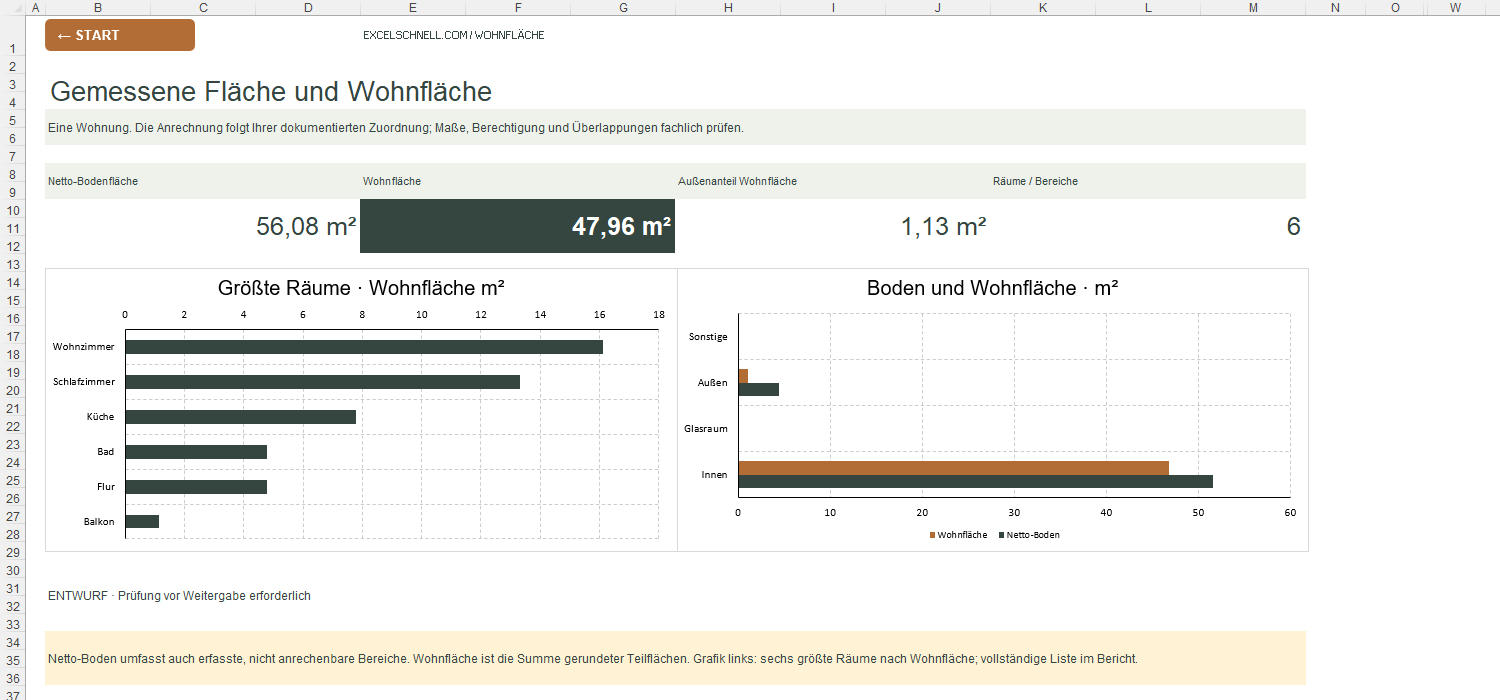This screenshot has width=1500, height=700.
Task: Select the heading Gemessene Fläche und Wohnfläche
Action: [271, 92]
